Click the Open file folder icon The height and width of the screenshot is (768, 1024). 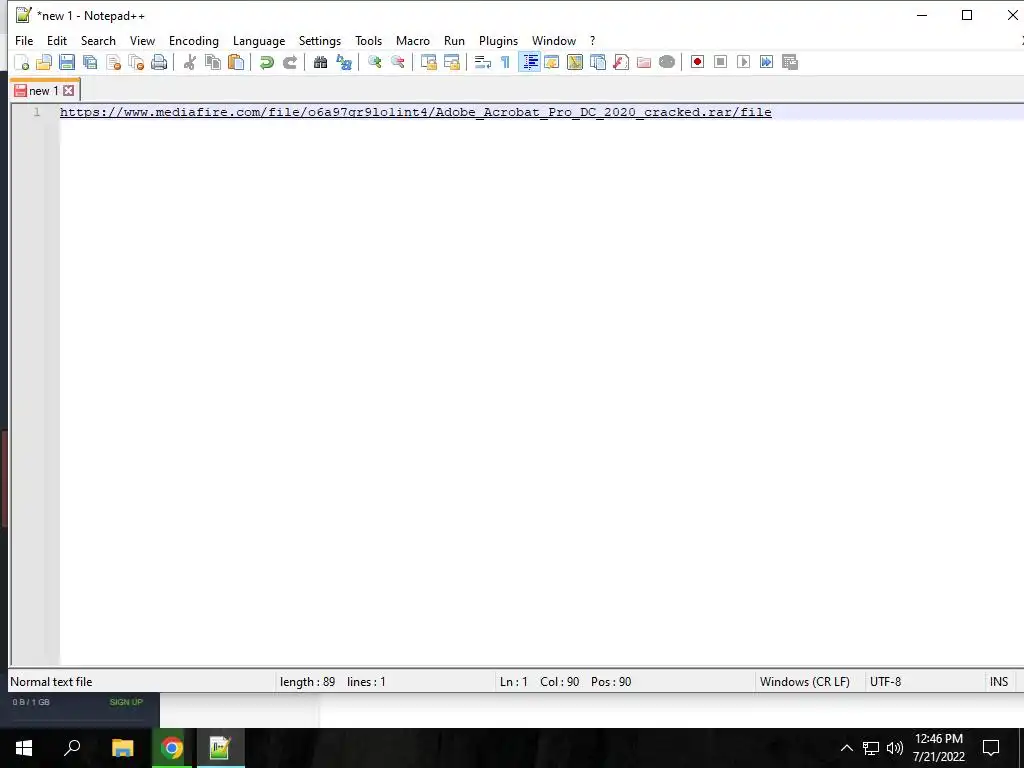click(44, 62)
